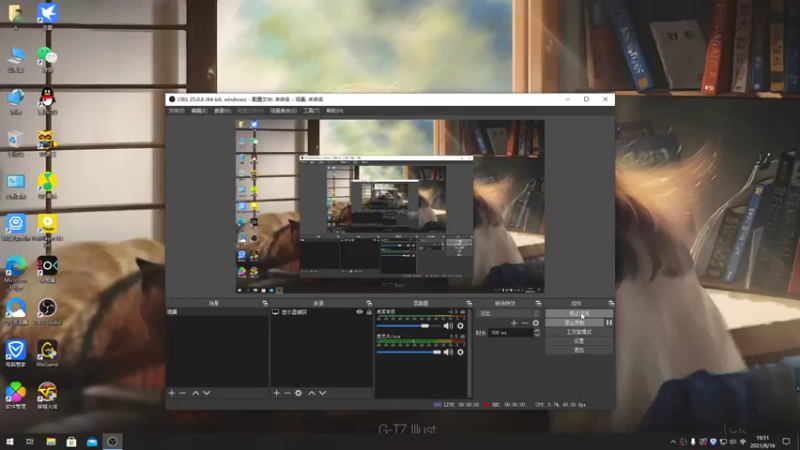Adjust the Mic/Aux volume slider
The image size is (800, 450).
[x=409, y=352]
